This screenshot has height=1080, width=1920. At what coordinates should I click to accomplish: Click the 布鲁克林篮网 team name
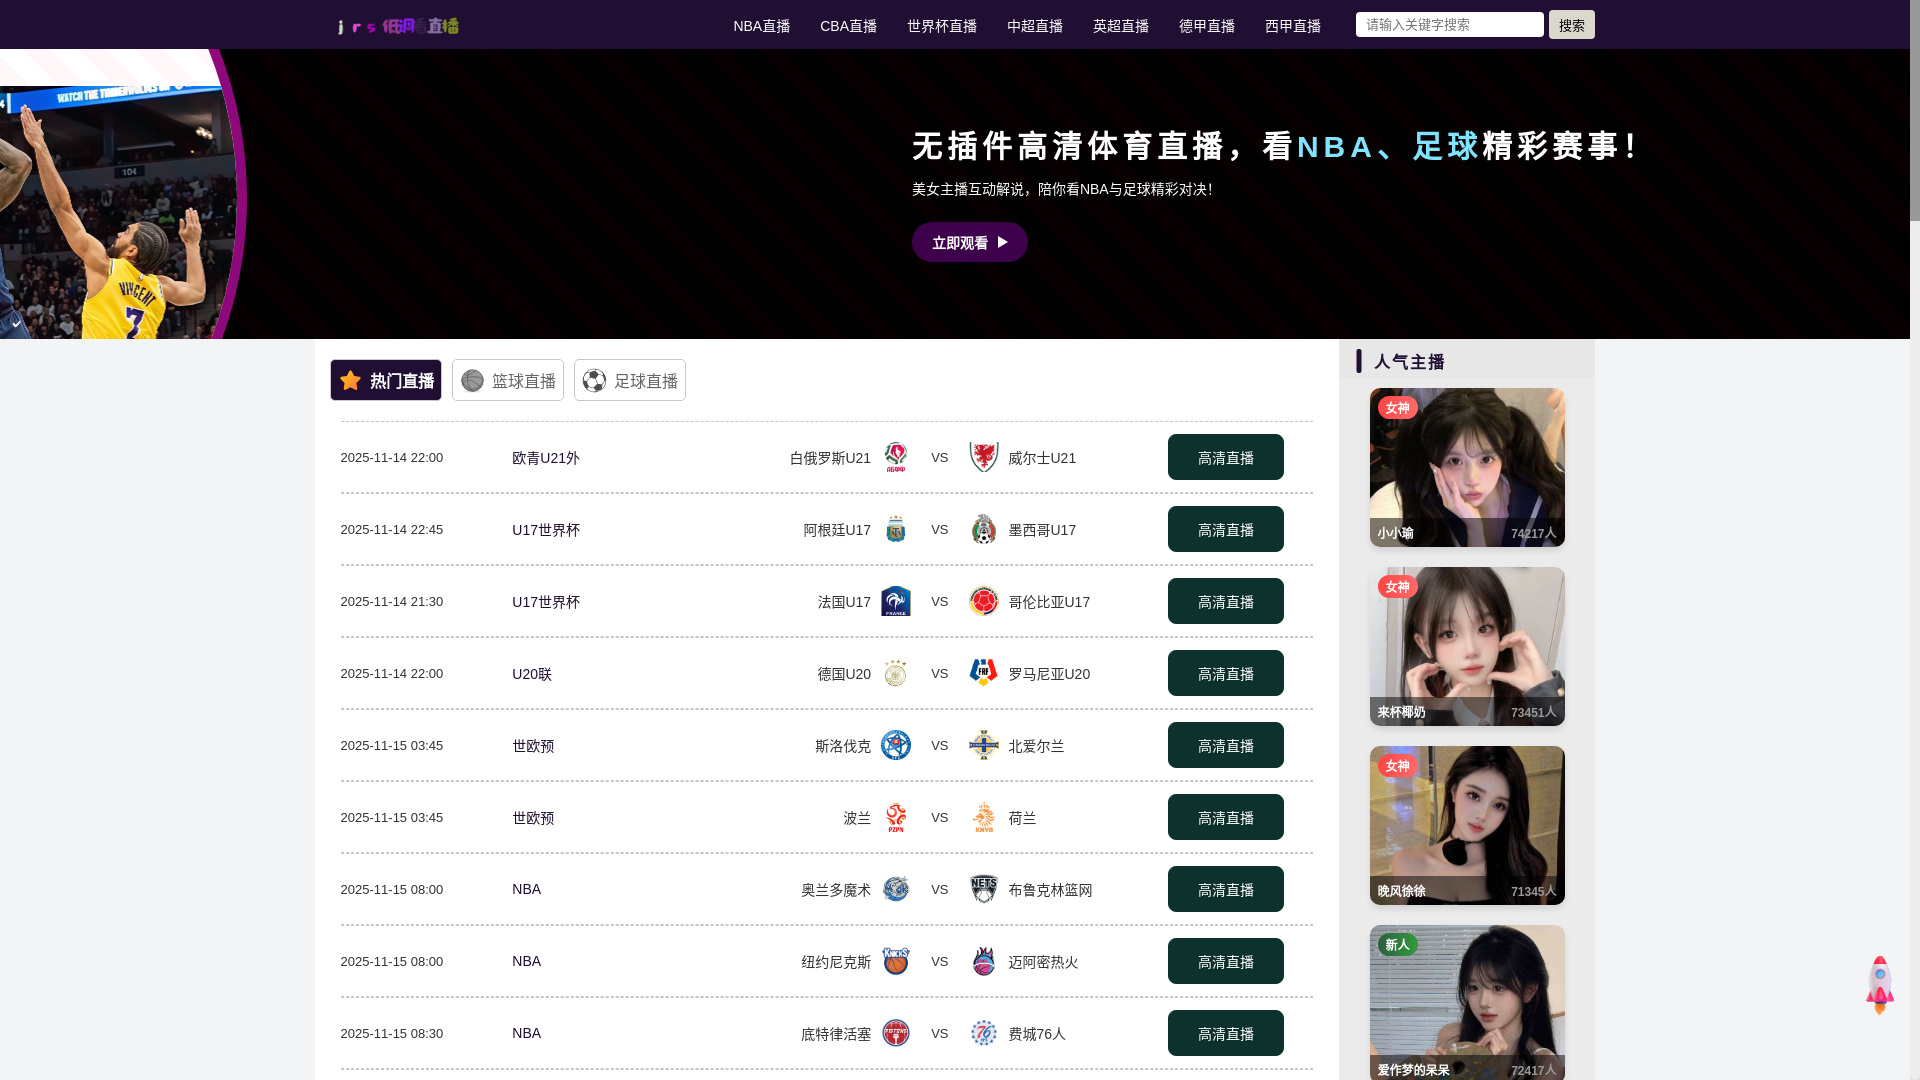(1050, 890)
